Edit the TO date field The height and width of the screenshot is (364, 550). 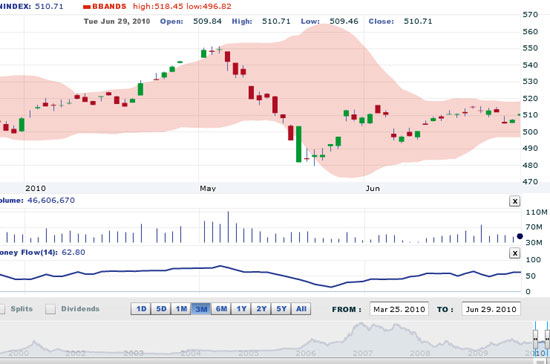coord(491,309)
